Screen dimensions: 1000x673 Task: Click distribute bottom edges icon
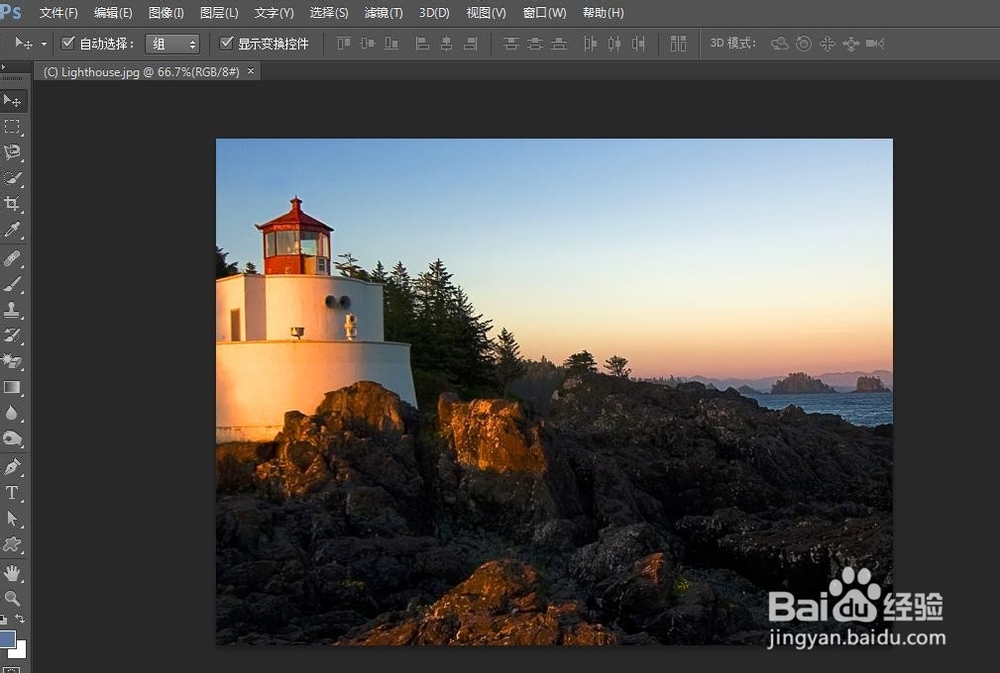pos(559,43)
